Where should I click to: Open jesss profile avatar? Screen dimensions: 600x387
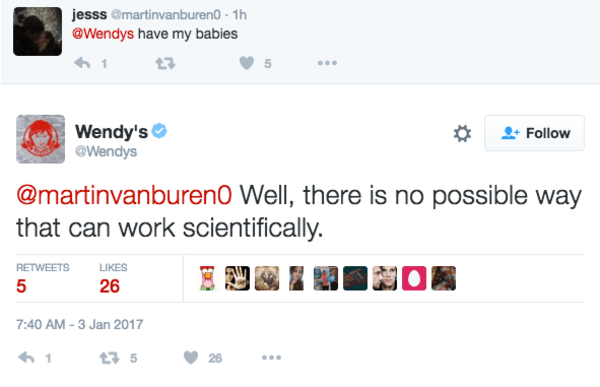click(37, 31)
